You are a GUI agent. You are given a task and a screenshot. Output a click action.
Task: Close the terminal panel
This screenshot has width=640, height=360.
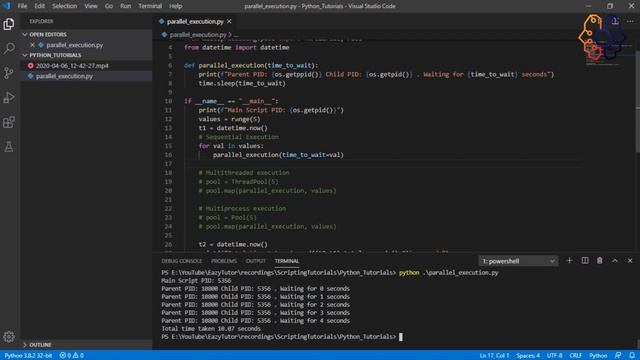click(630, 260)
